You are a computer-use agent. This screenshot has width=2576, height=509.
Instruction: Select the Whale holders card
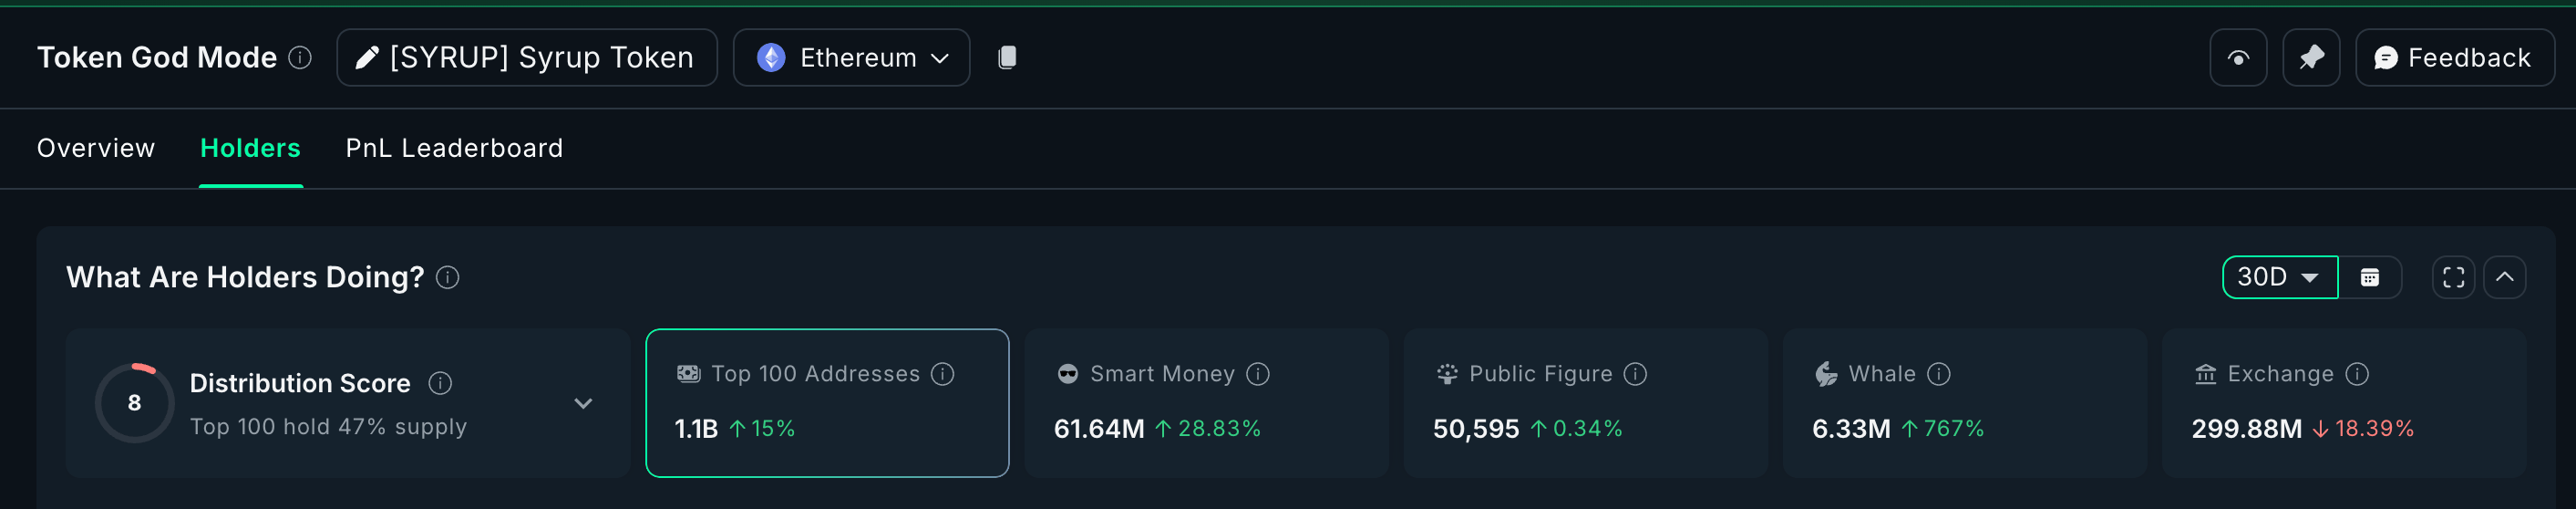tap(1964, 403)
